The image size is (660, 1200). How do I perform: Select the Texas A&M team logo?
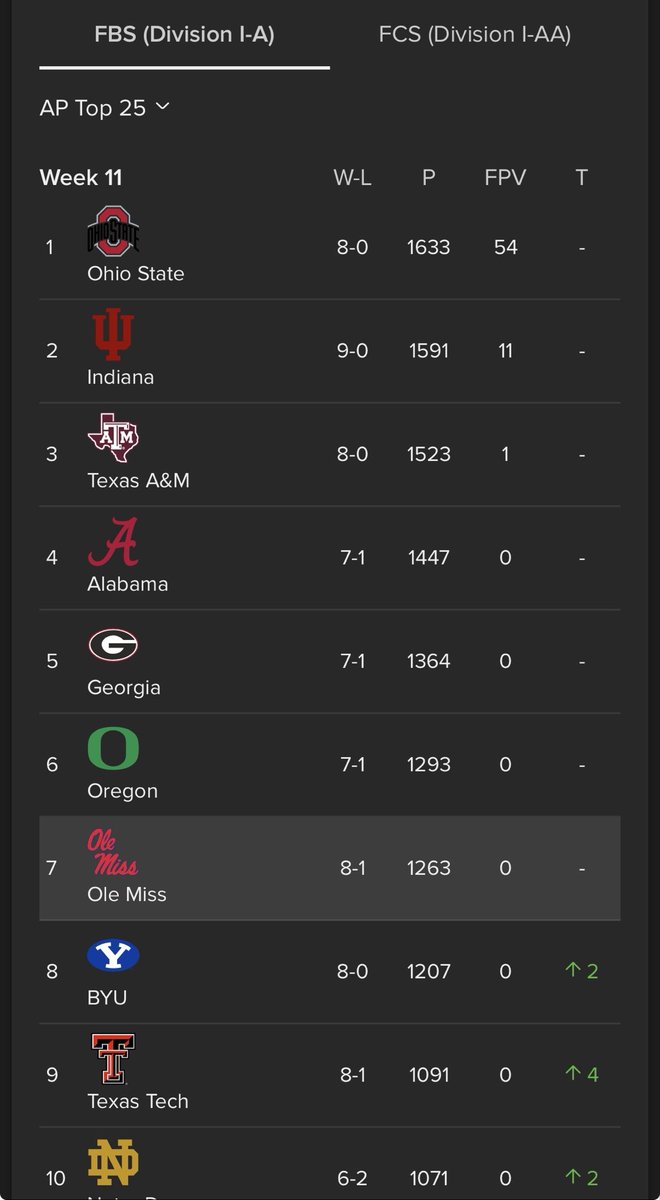[x=113, y=438]
